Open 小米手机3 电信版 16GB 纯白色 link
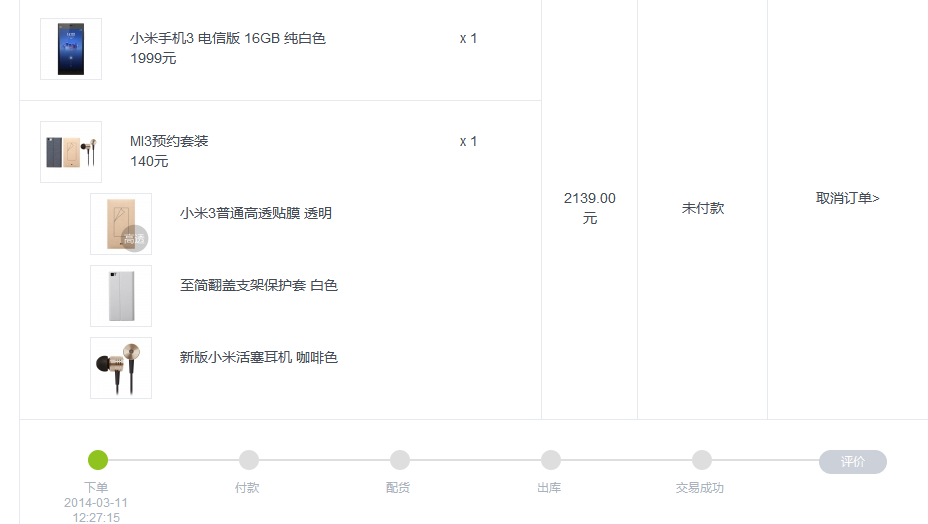The image size is (928, 524). [228, 38]
